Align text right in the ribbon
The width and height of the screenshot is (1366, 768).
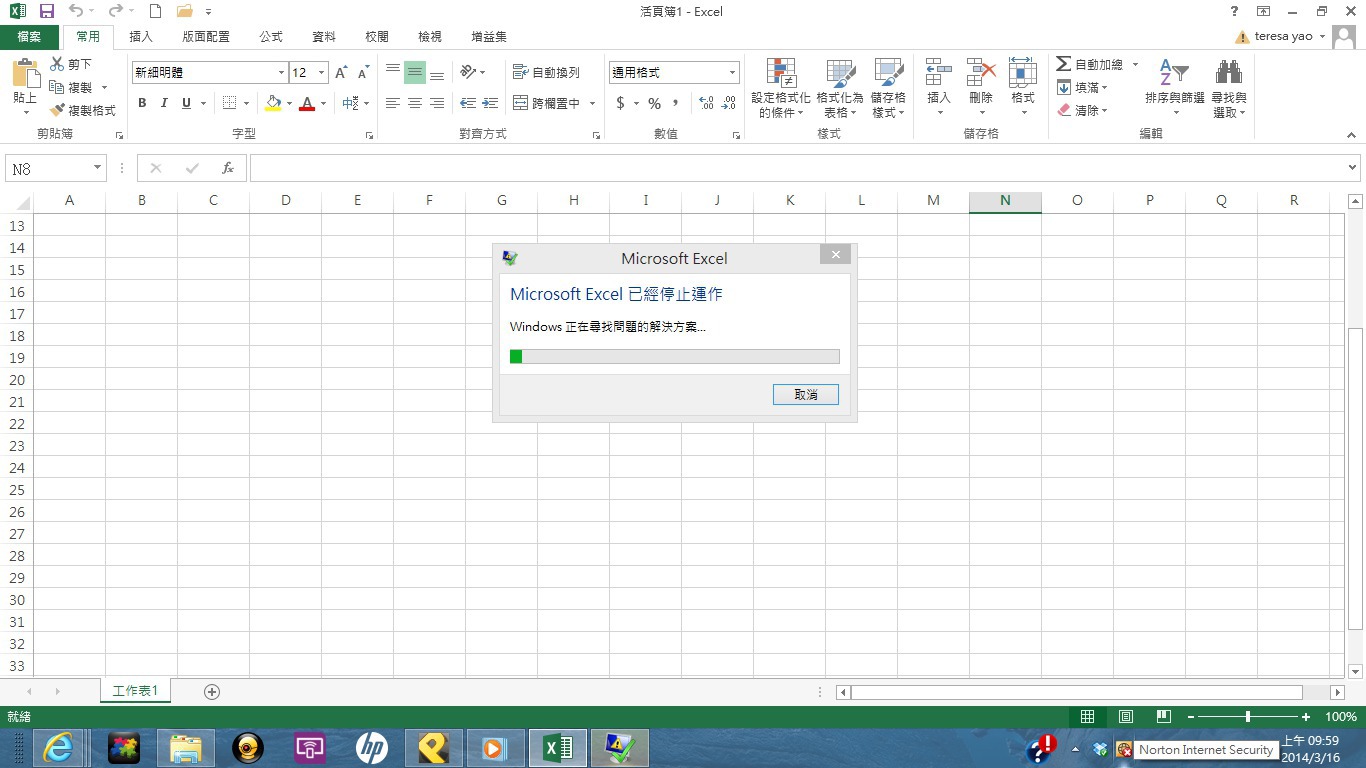pyautogui.click(x=437, y=103)
